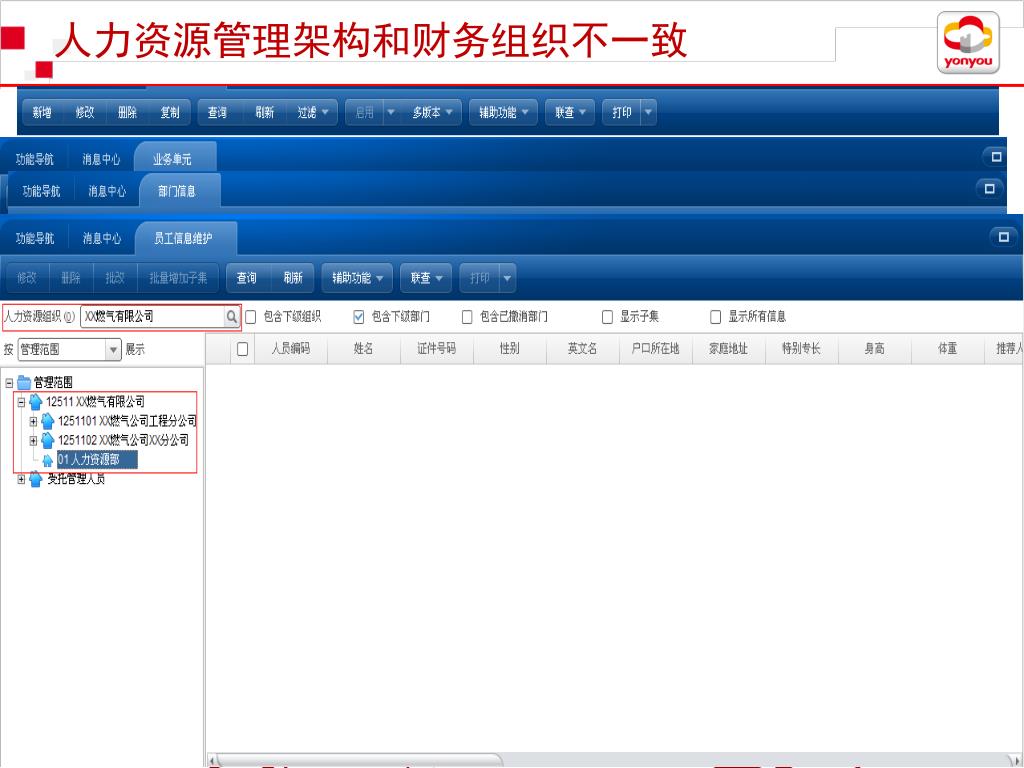1024x768 pixels.
Task: Open 消息中心 tab in 部门信息 window
Action: (107, 191)
